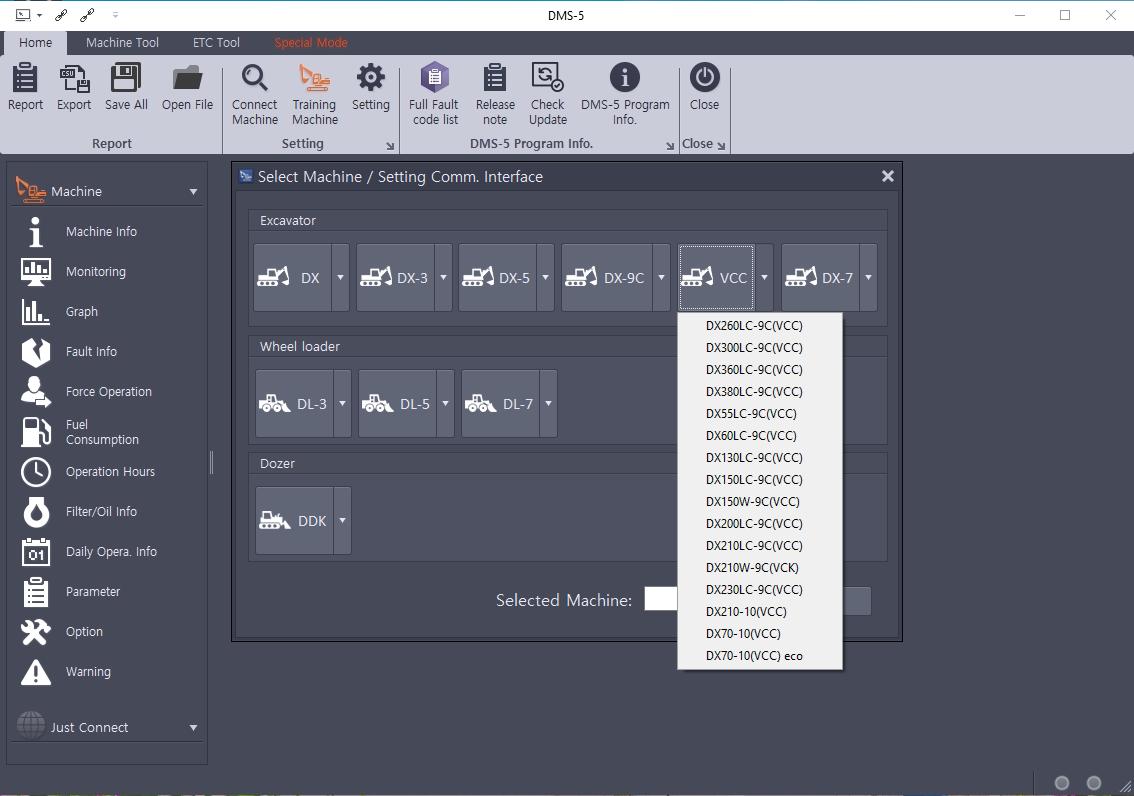Switch to the Machine Tool tab

point(122,43)
